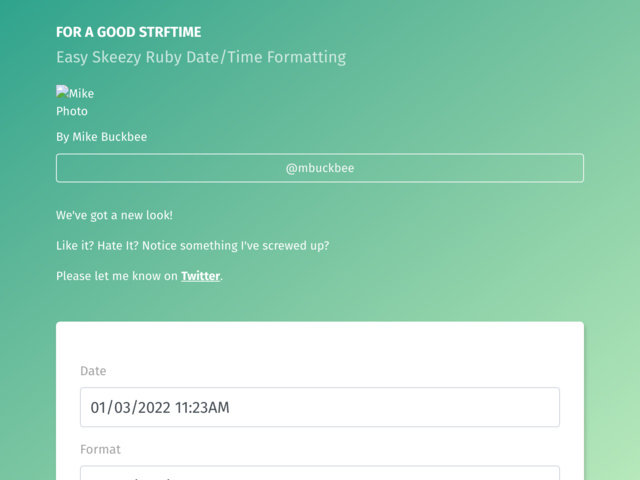
Task: Click the By Mike Buckbee author line
Action: click(x=102, y=137)
